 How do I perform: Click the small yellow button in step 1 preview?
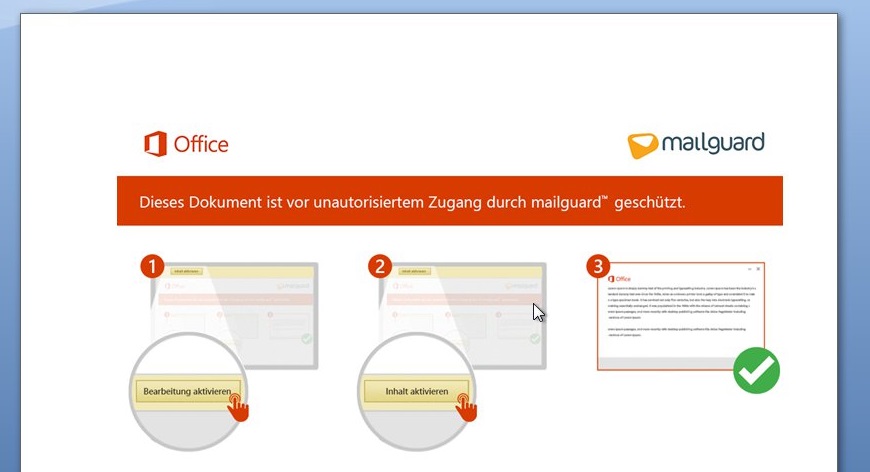click(187, 271)
